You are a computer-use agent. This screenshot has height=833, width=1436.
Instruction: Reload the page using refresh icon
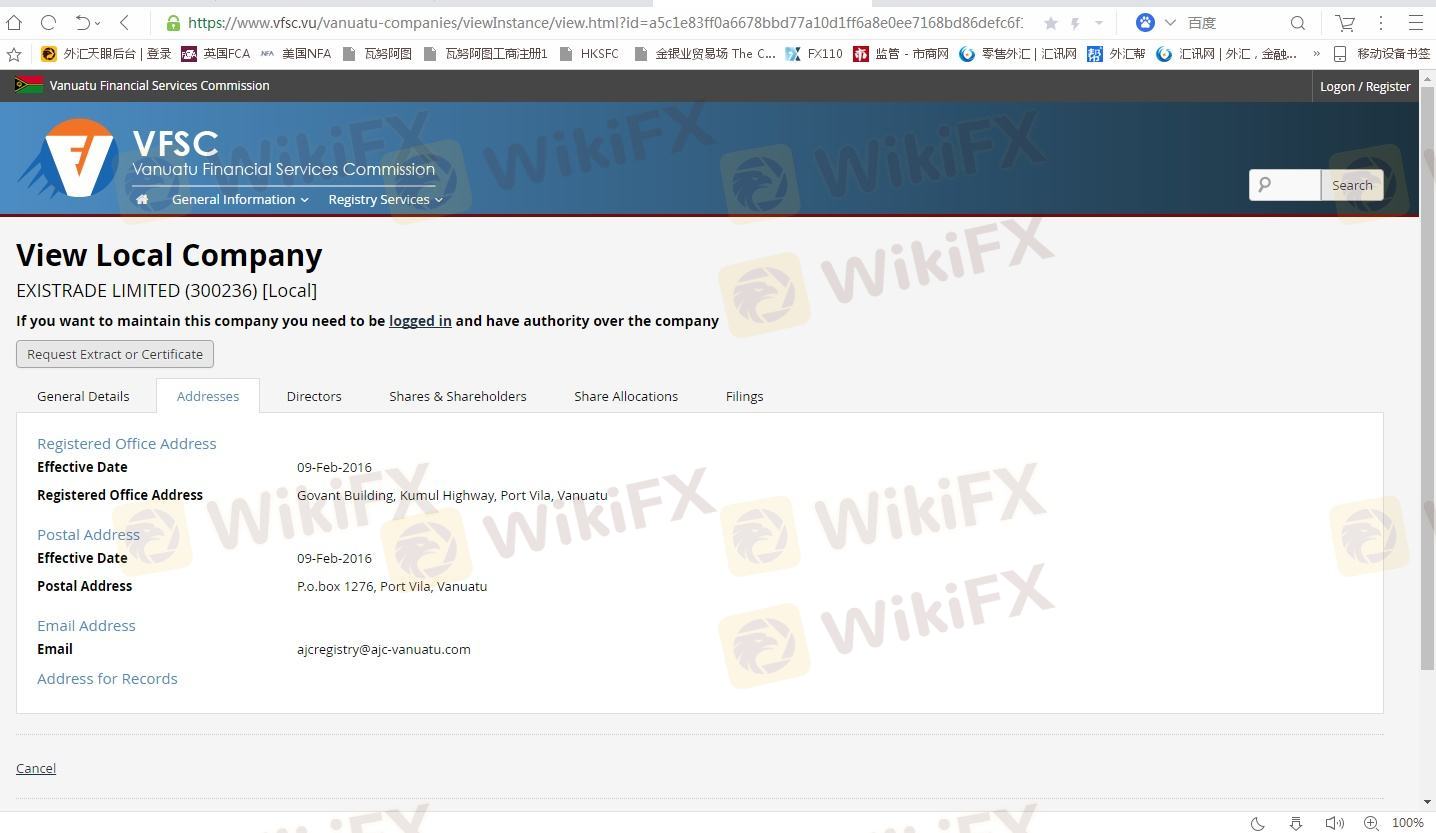48,22
